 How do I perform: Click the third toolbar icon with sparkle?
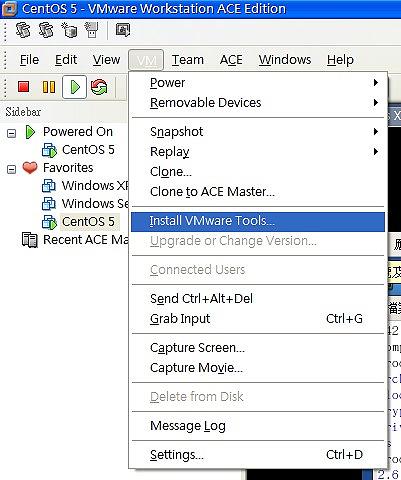tap(69, 30)
